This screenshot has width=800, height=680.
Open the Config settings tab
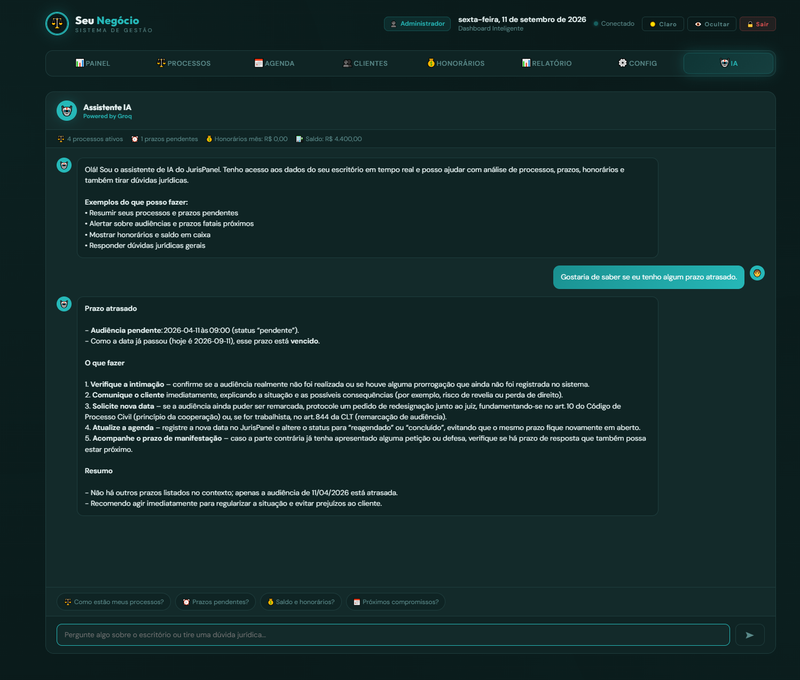tap(638, 63)
